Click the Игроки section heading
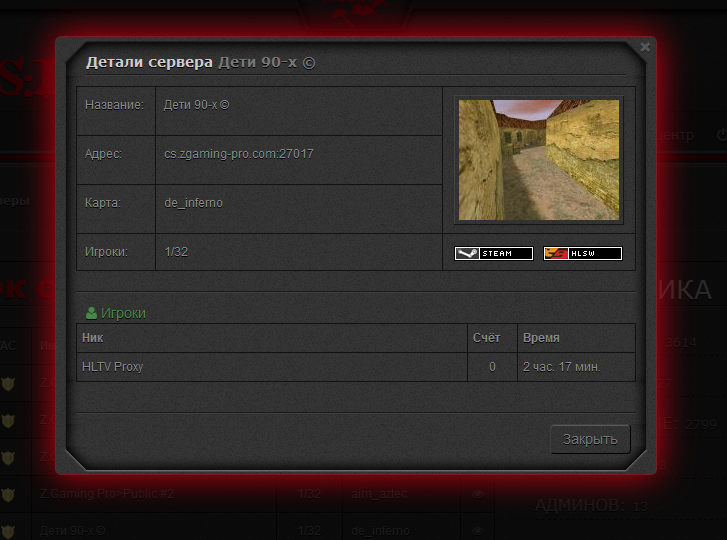 [123, 313]
